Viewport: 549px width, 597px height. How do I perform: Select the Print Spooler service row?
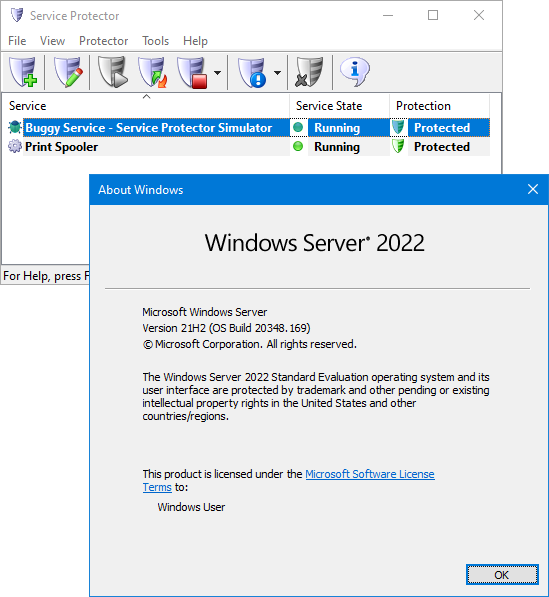(x=248, y=147)
